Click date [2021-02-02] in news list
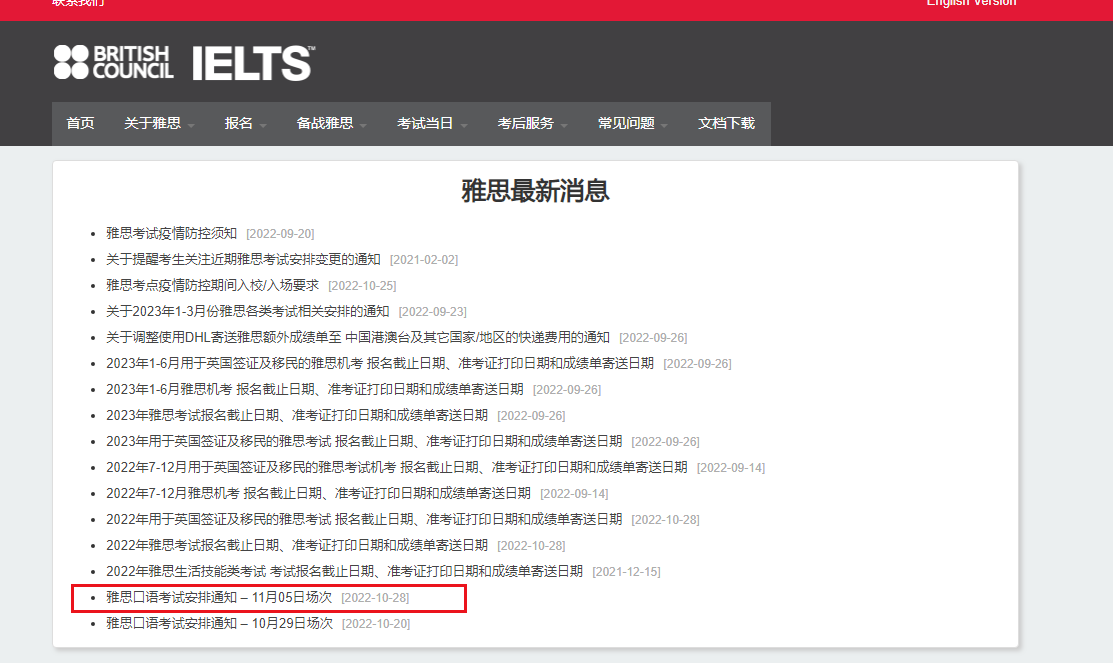This screenshot has height=663, width=1113. tap(424, 260)
